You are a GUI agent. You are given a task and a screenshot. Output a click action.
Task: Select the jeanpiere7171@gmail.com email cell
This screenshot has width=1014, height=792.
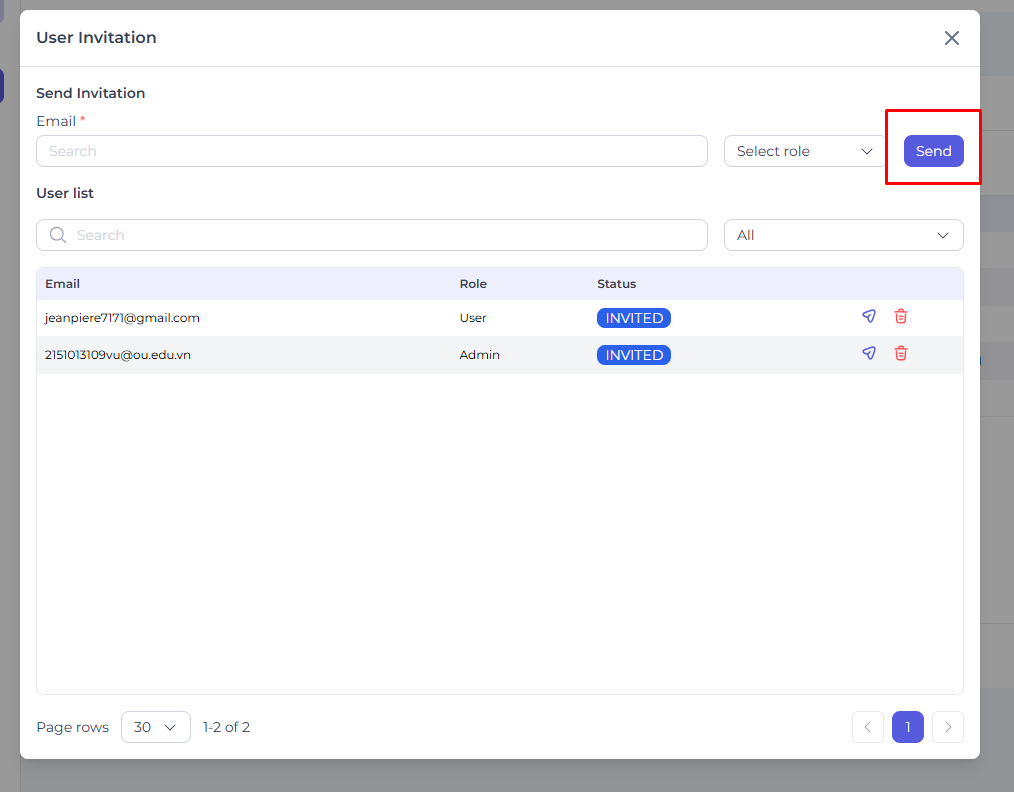coord(122,318)
